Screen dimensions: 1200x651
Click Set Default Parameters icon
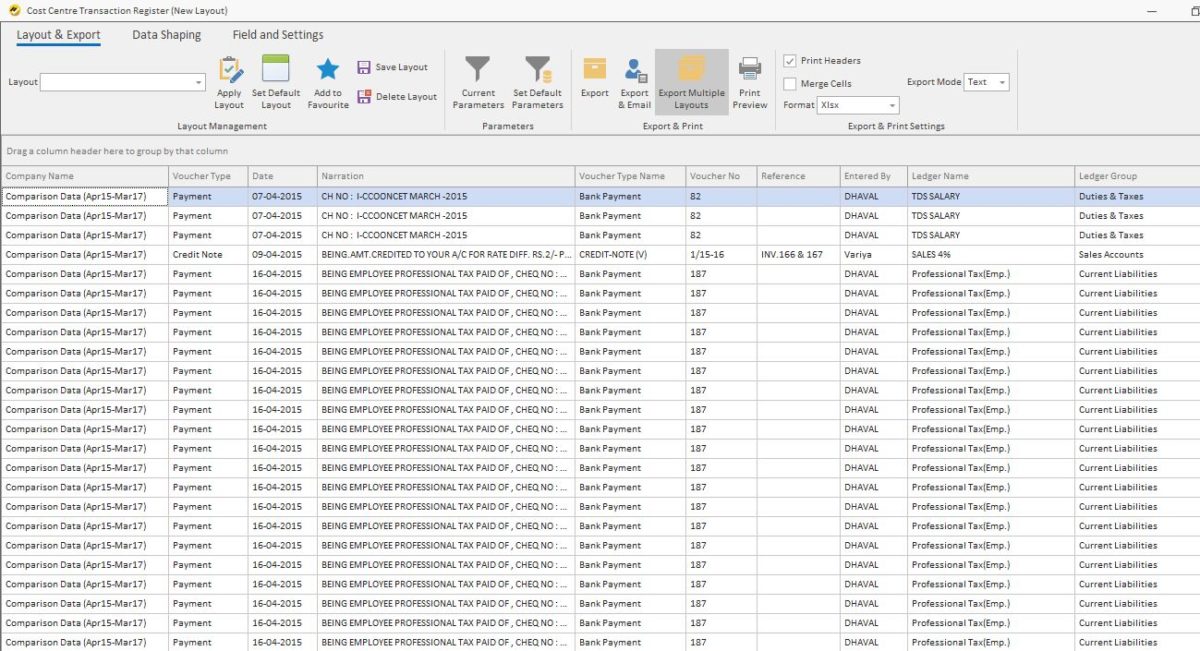tap(537, 70)
